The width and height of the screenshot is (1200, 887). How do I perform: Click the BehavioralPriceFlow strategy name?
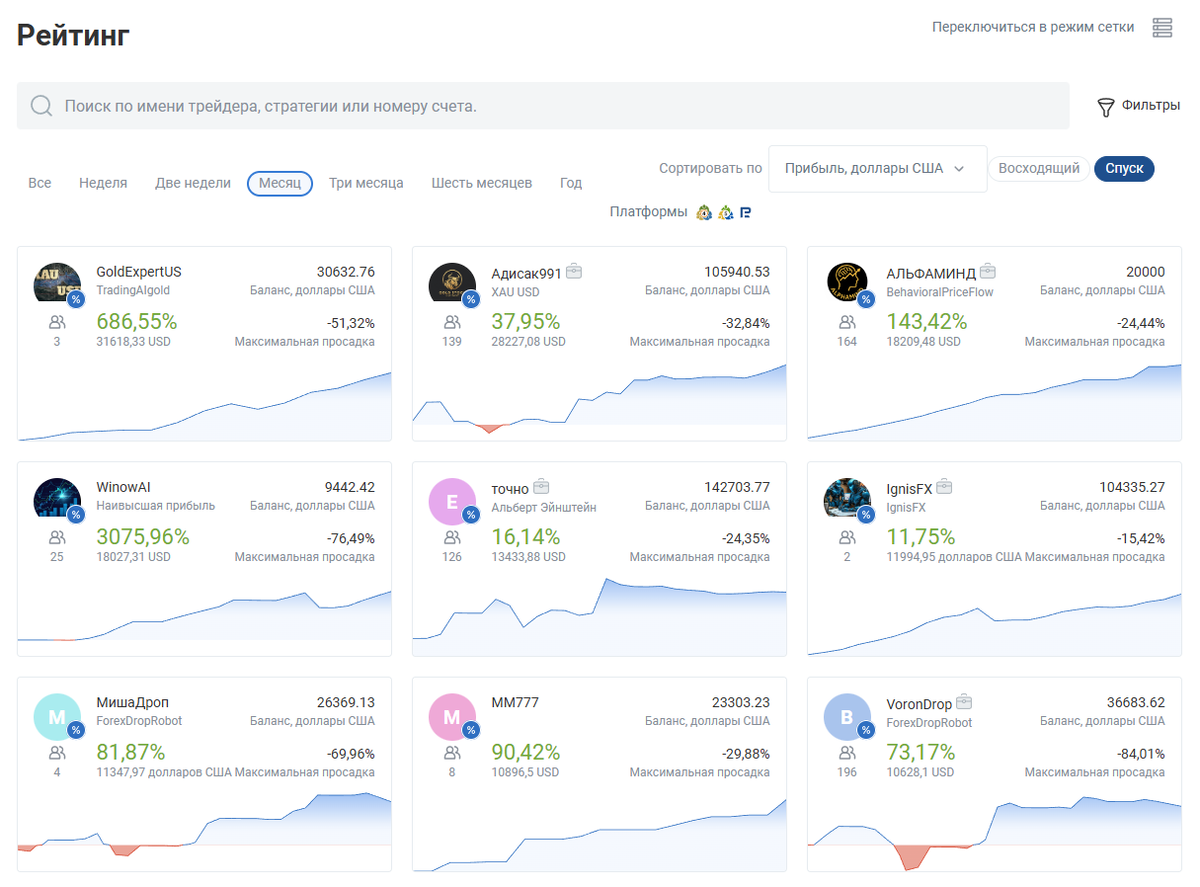click(x=940, y=292)
